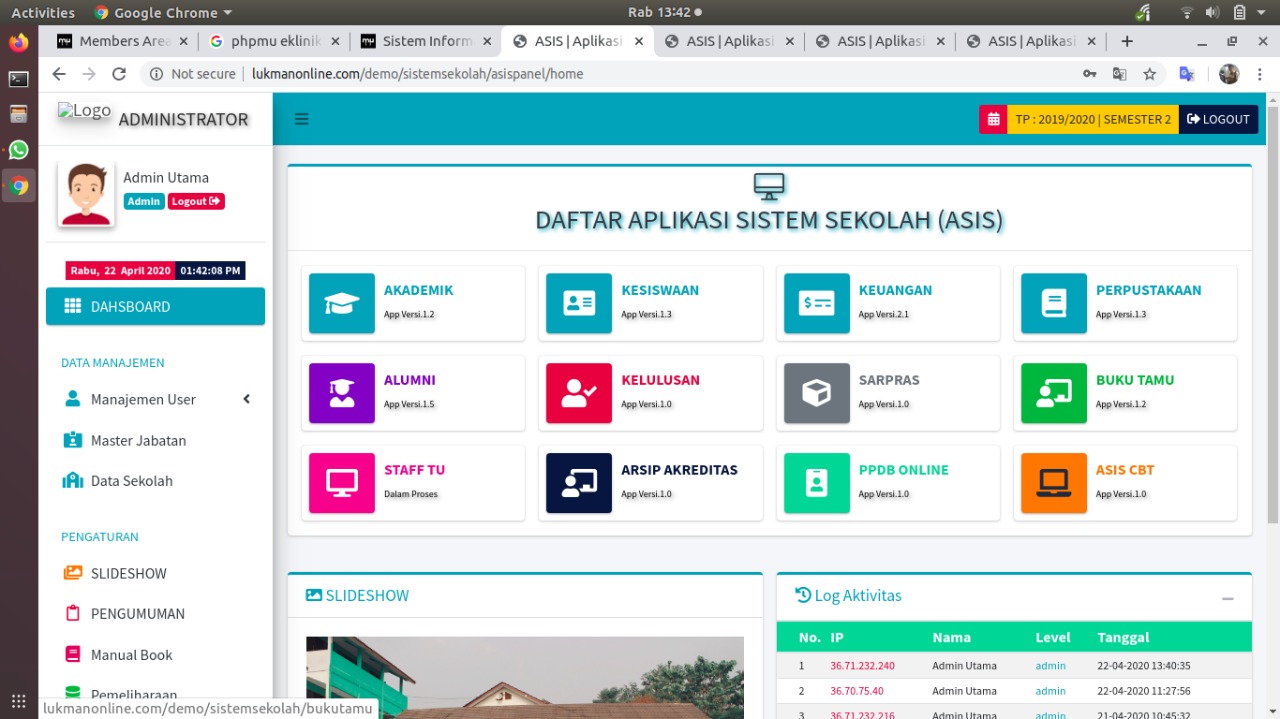
Task: Collapse the Log Aktivitas panel
Action: [x=1228, y=598]
